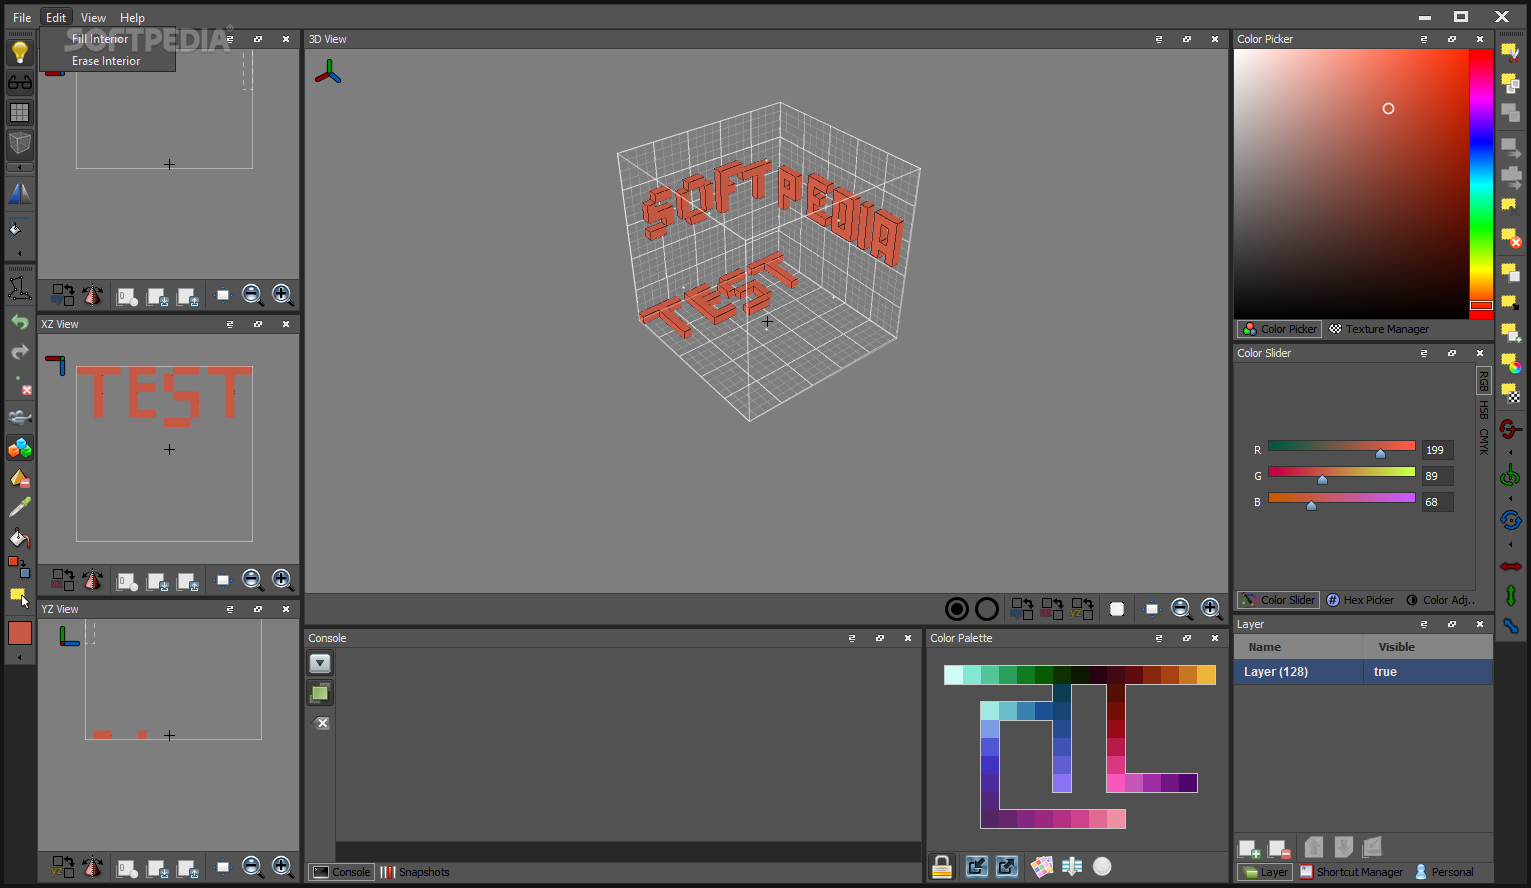Switch to the Texture Manager tab
This screenshot has height=888, width=1531.
click(x=1378, y=329)
